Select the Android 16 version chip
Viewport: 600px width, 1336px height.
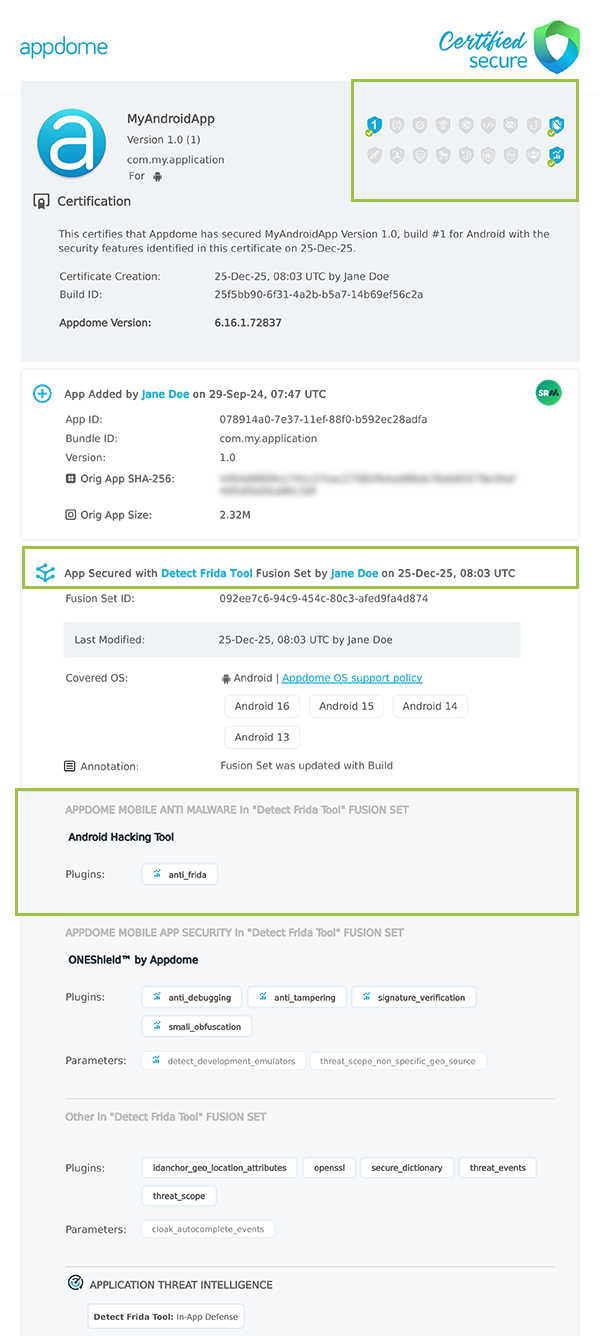click(x=262, y=706)
